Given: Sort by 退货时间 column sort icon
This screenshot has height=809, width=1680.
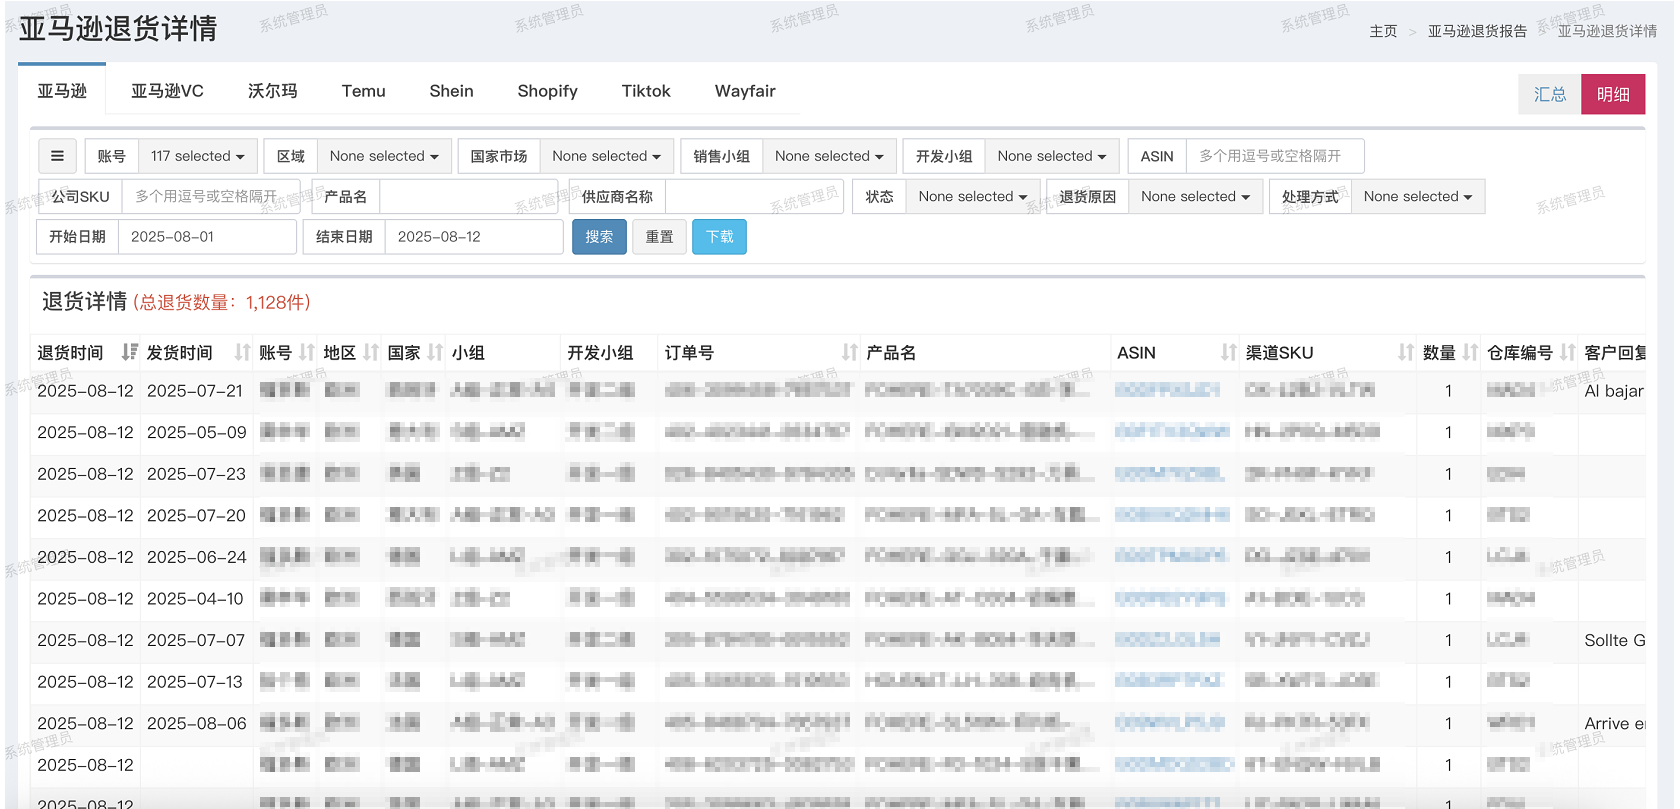Looking at the screenshot, I should point(129,352).
